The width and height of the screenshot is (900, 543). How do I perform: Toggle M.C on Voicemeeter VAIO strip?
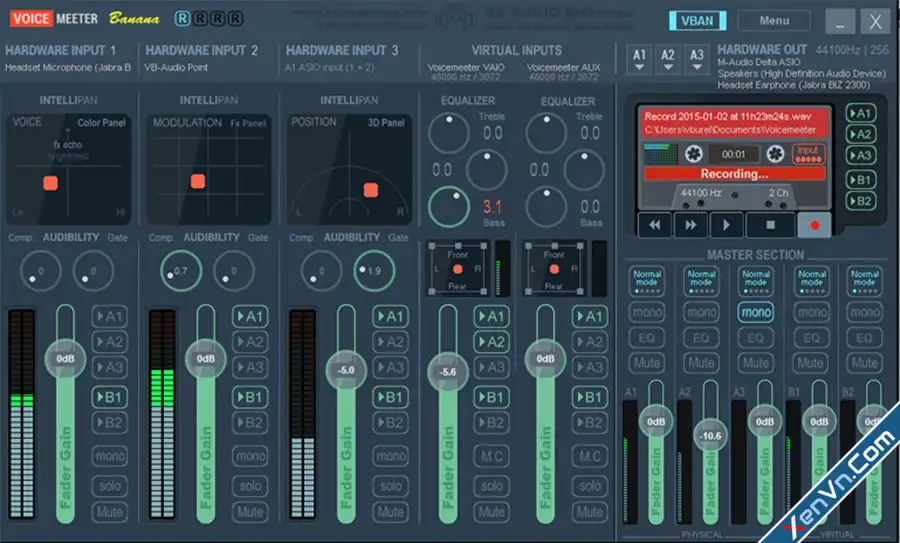(x=491, y=456)
